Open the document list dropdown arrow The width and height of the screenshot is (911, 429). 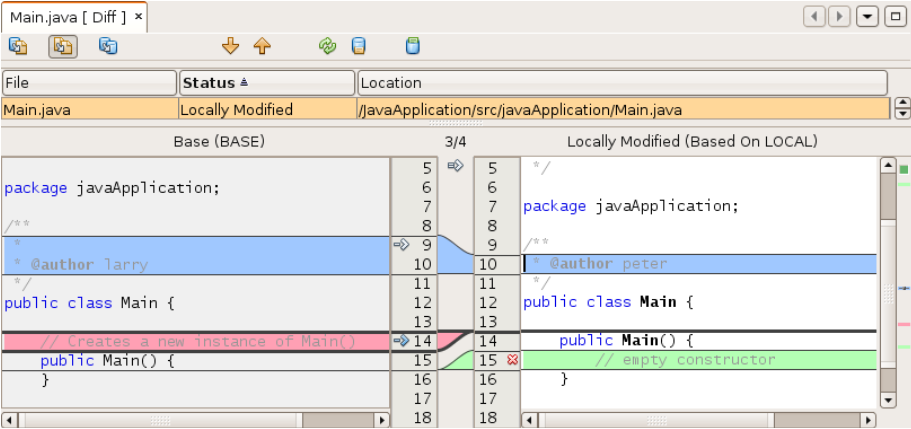click(x=868, y=17)
